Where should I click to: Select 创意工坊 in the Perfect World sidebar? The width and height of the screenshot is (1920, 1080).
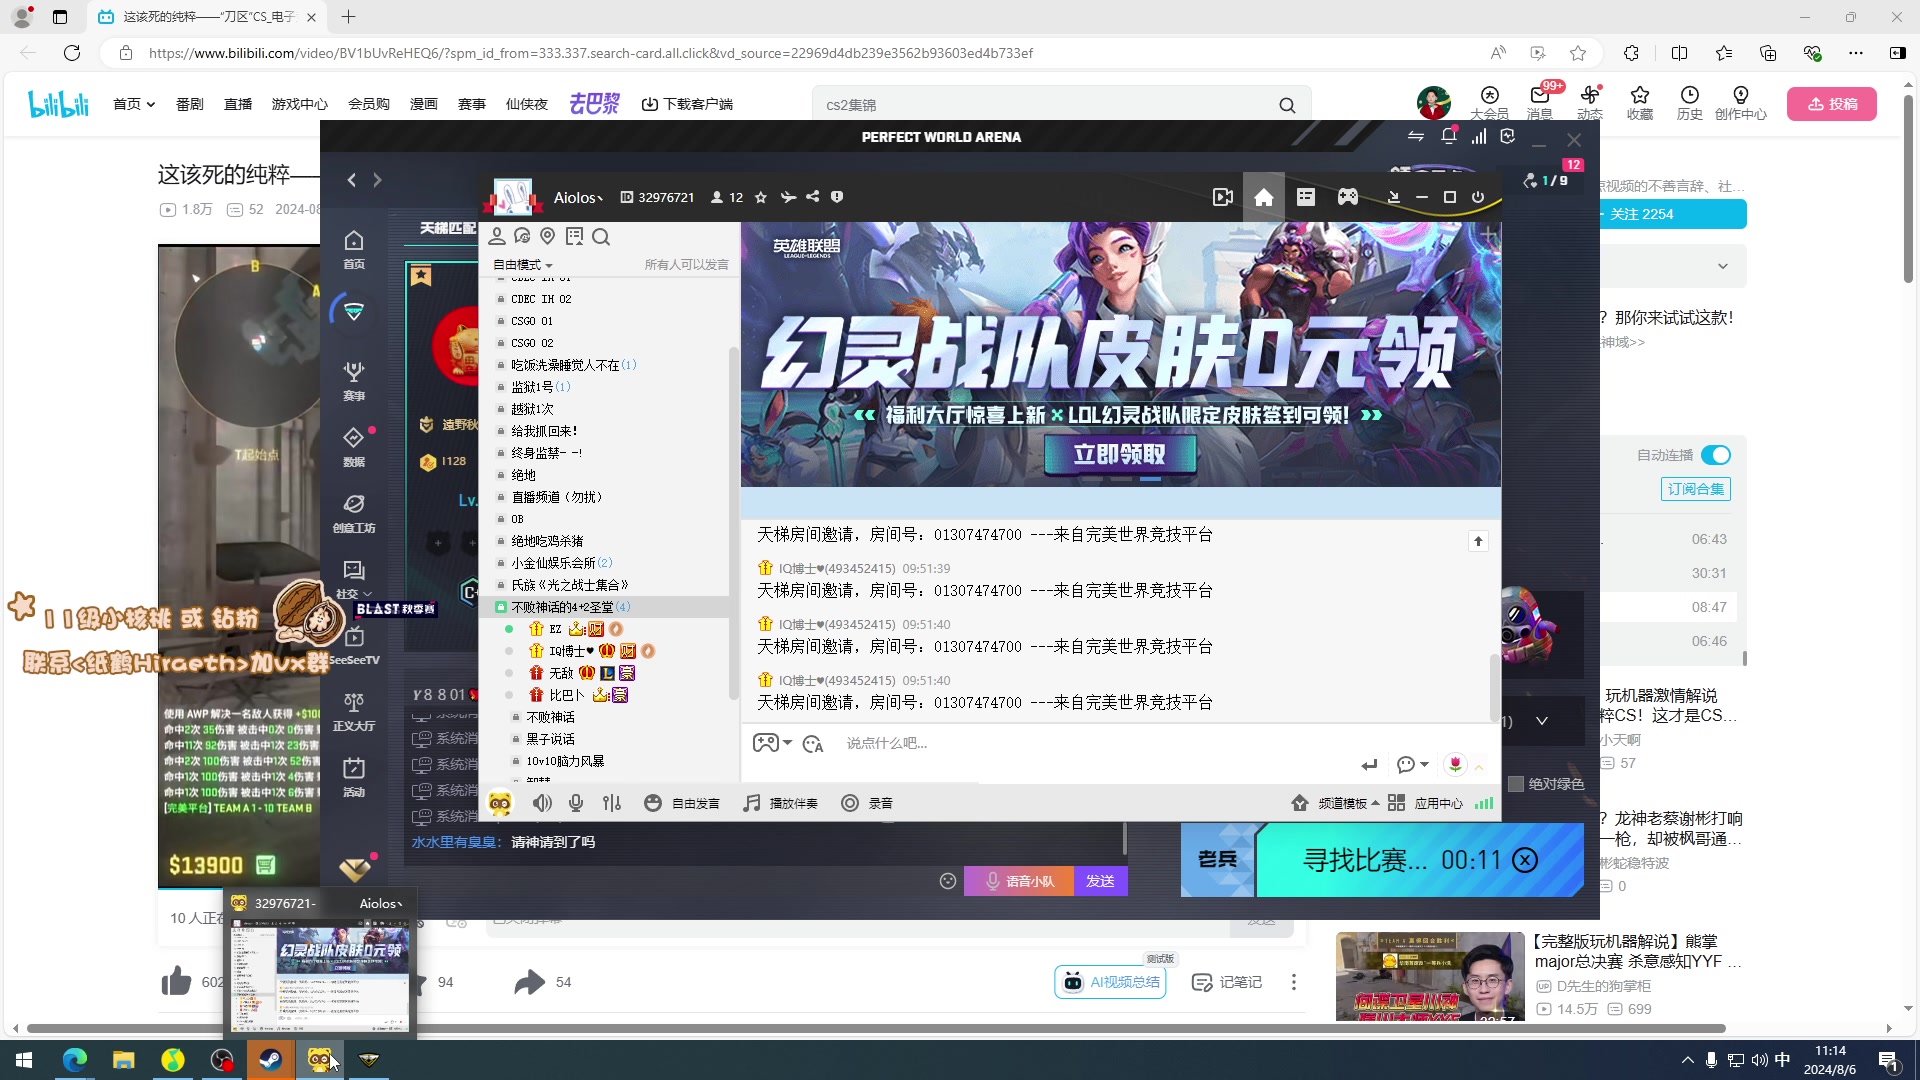coord(353,514)
